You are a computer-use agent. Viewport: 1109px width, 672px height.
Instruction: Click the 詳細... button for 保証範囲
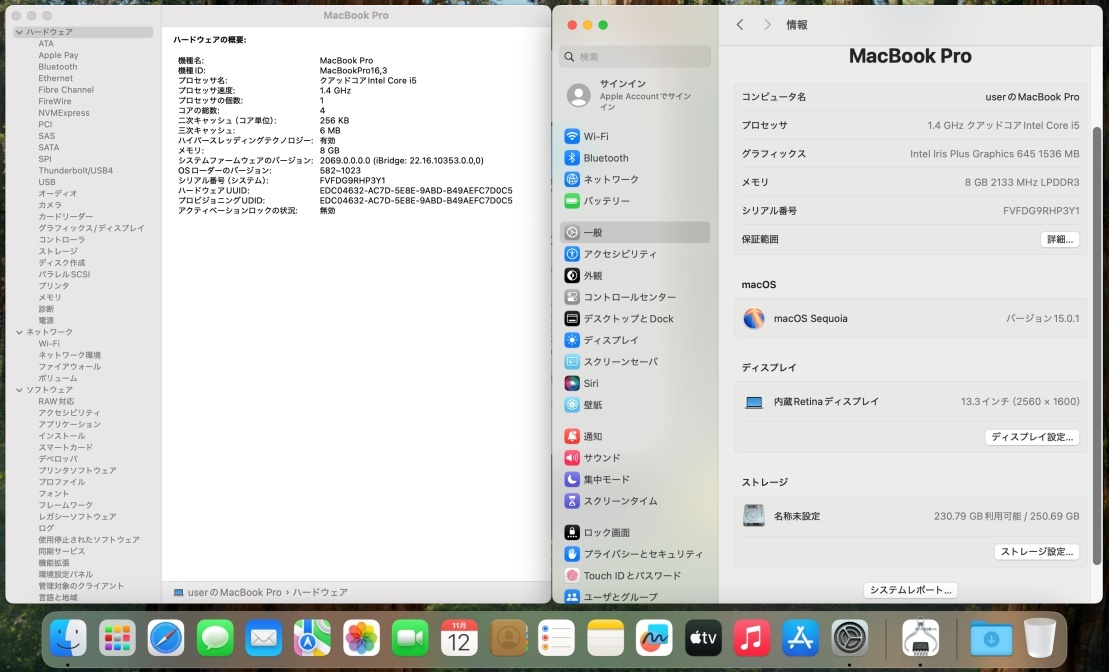point(1059,239)
